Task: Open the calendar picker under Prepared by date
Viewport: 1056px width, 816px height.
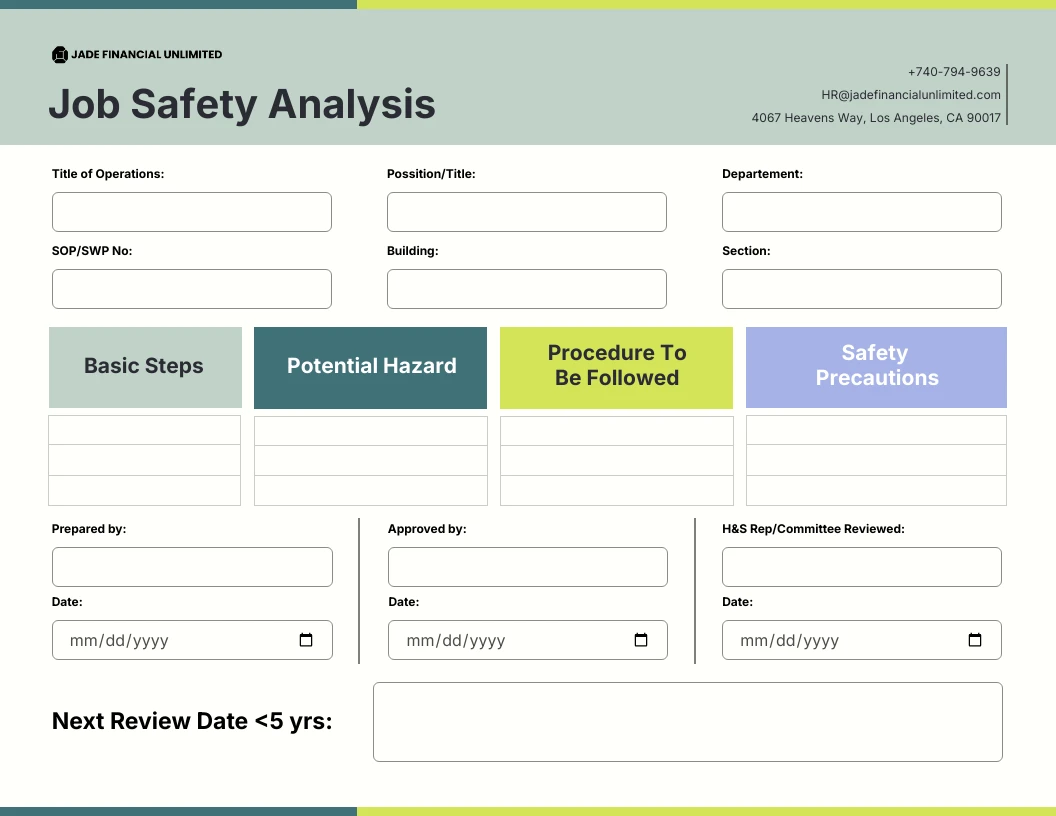Action: coord(305,640)
